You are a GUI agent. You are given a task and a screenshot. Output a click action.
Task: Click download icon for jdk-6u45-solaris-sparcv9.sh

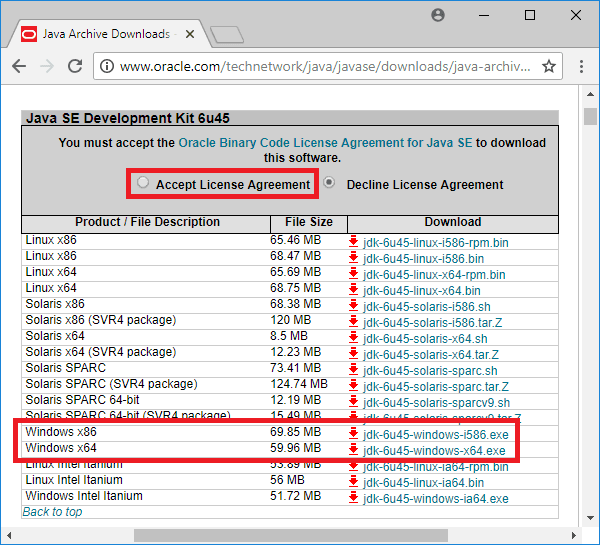pos(353,402)
